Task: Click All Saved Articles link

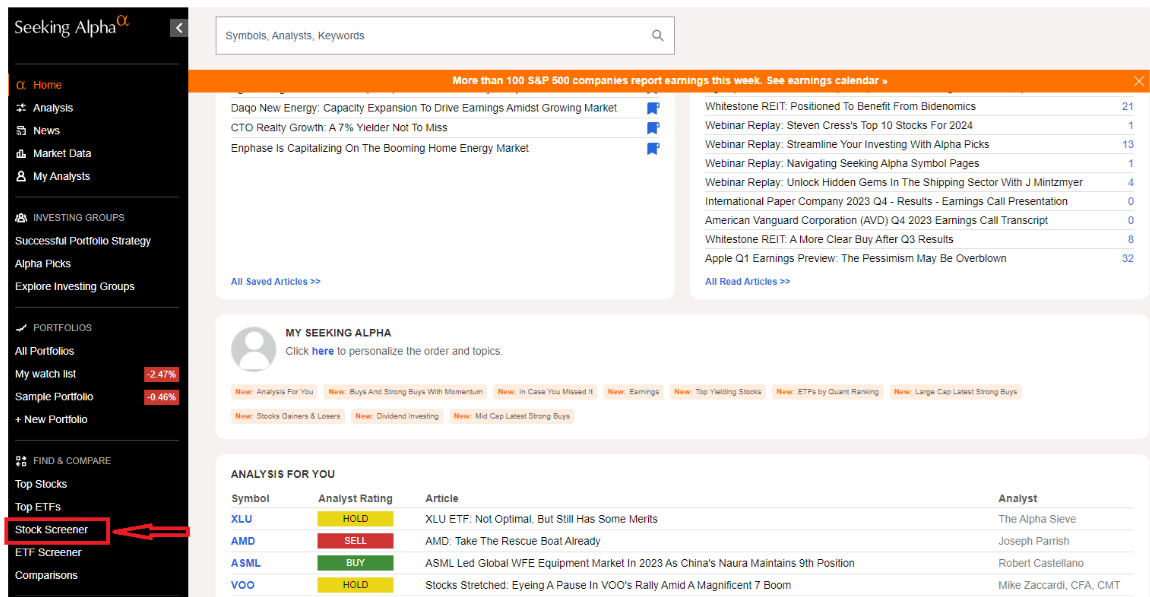Action: coord(276,282)
